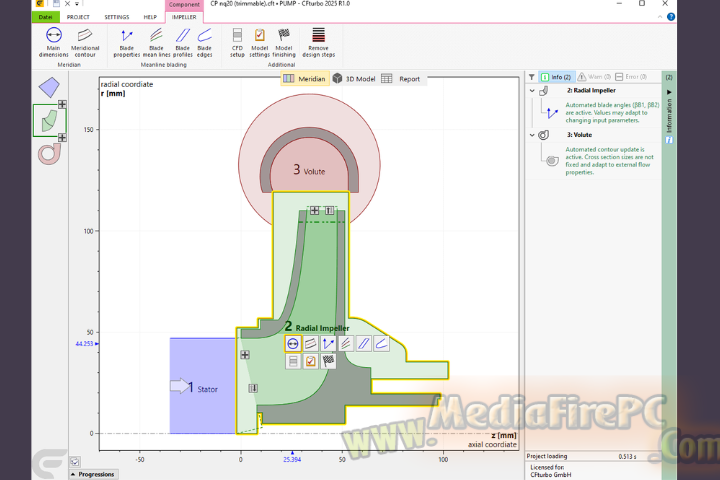
Task: Click Remove design steps ribbon button
Action: (x=318, y=42)
